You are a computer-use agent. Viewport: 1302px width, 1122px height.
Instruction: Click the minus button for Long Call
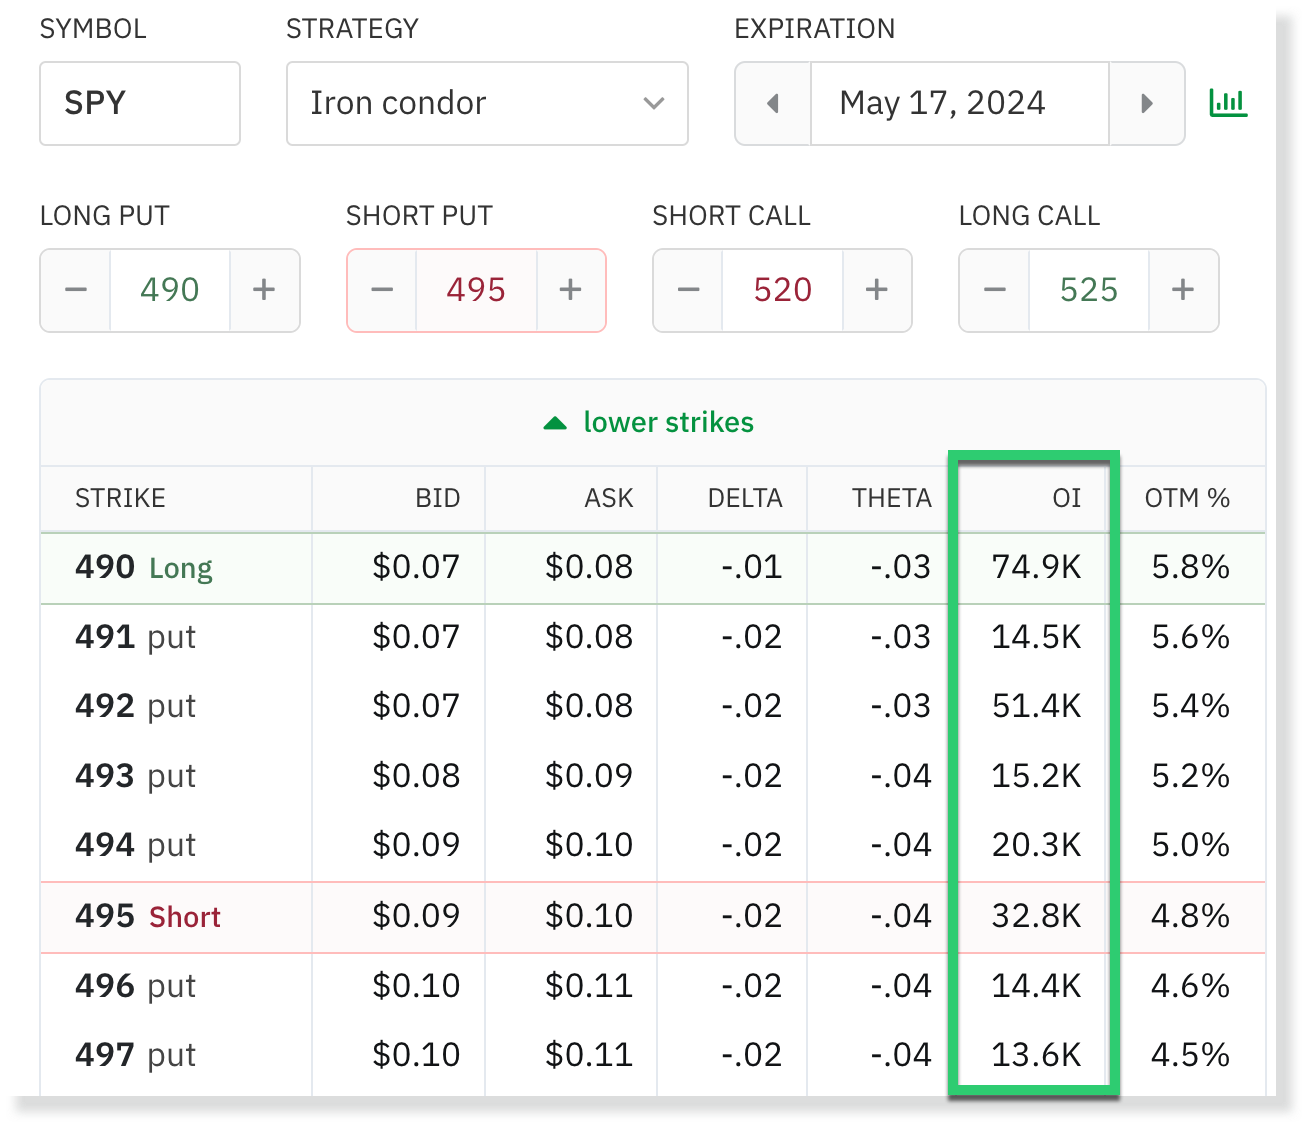click(993, 290)
